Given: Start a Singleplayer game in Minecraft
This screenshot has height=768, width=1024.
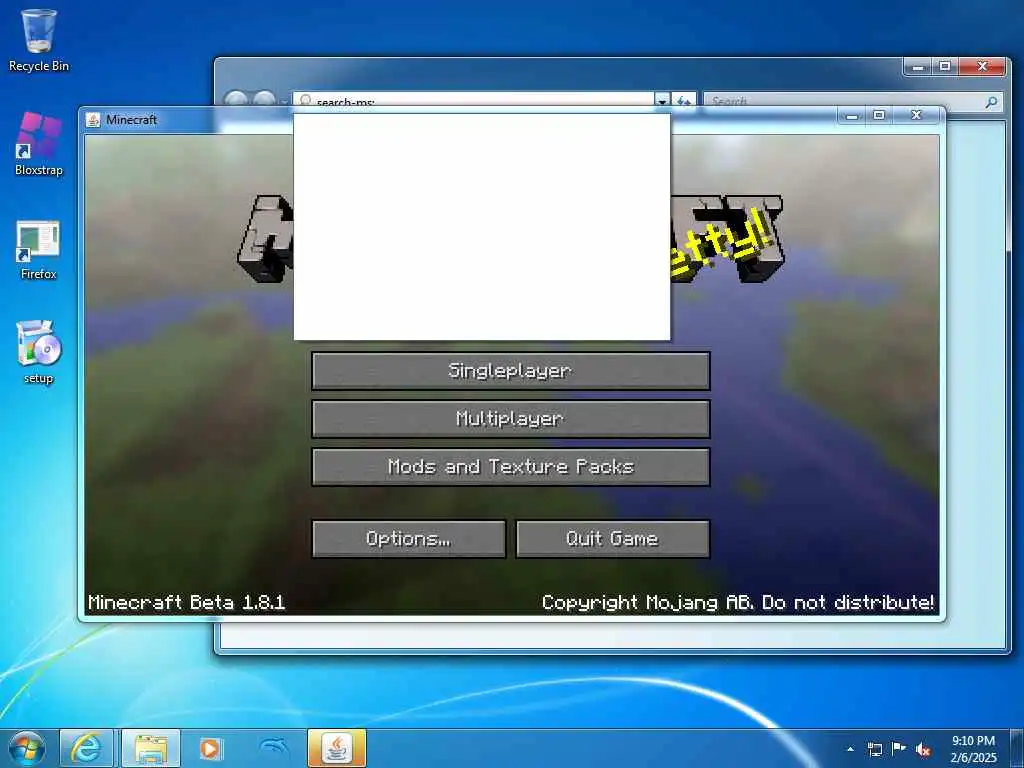Looking at the screenshot, I should pos(511,371).
